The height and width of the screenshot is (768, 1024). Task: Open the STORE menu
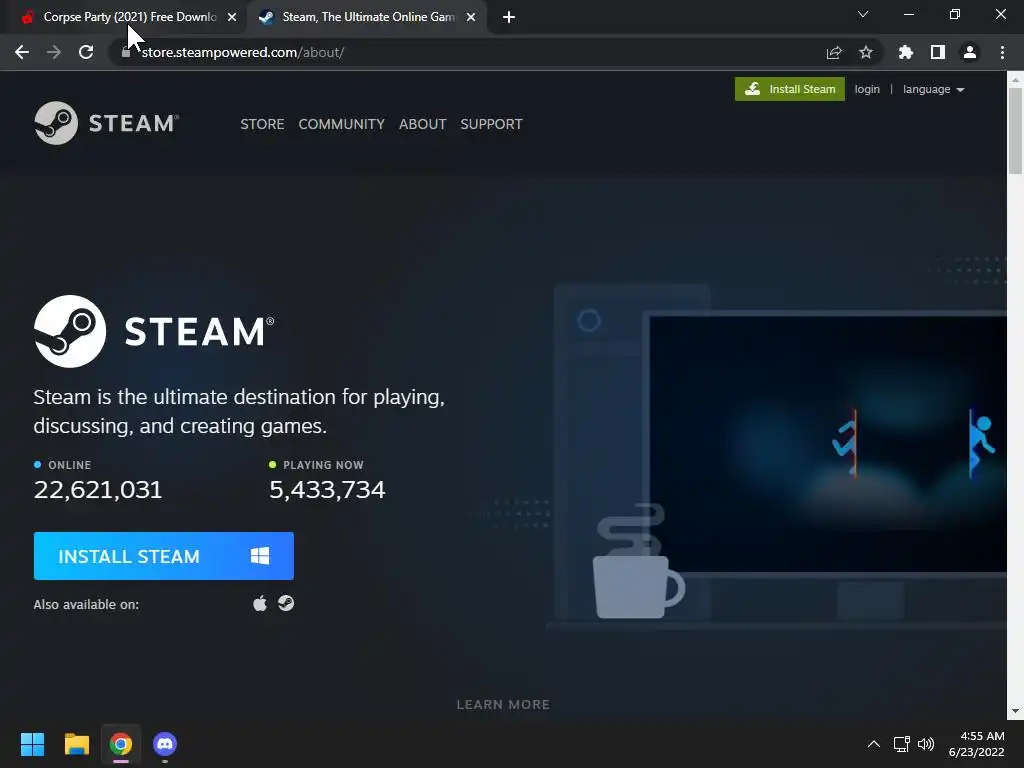262,124
